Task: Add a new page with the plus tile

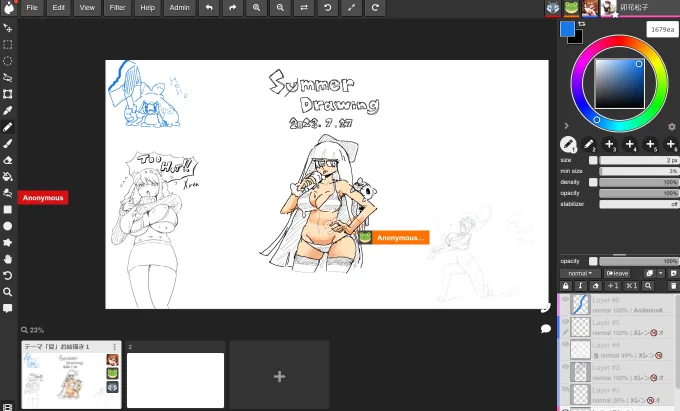Action: 279,375
